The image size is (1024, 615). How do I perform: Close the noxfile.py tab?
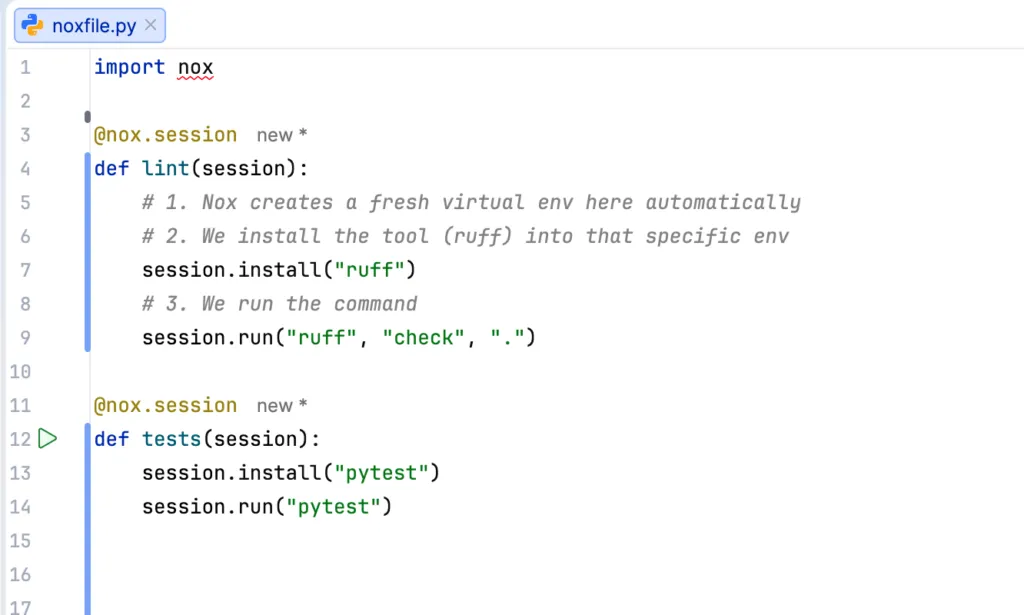coord(150,25)
